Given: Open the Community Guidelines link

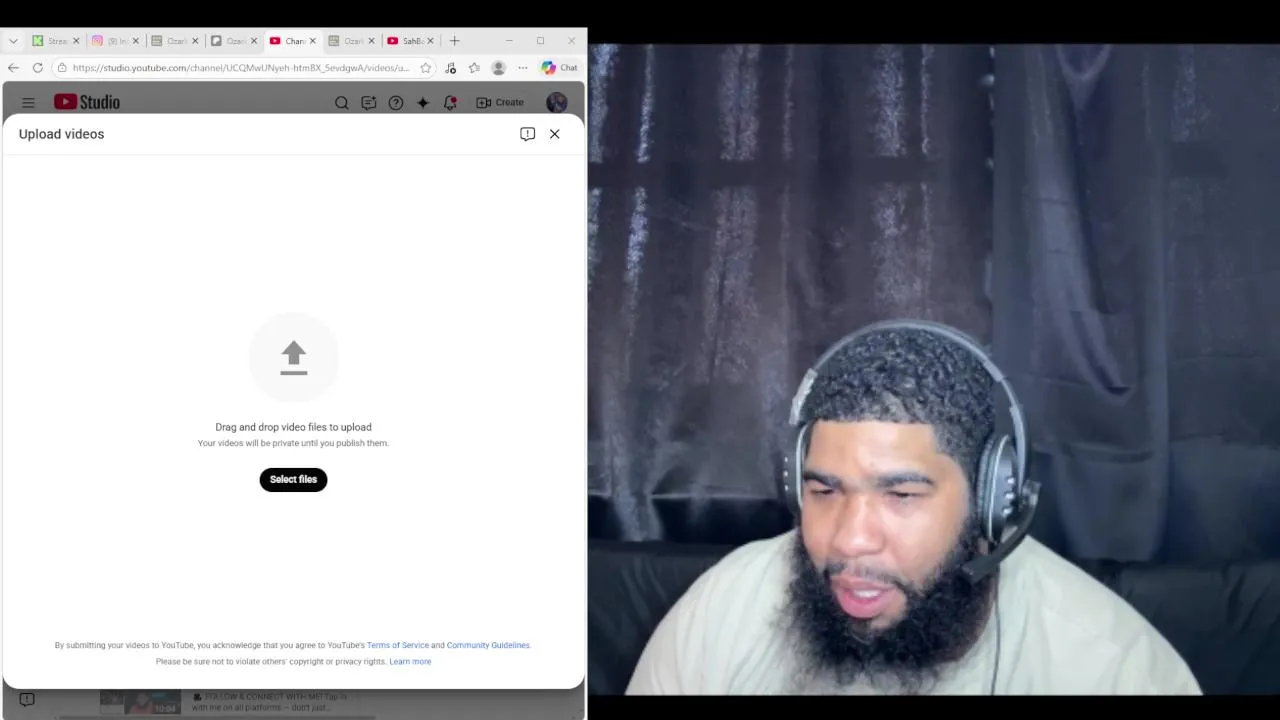Looking at the screenshot, I should pos(488,645).
